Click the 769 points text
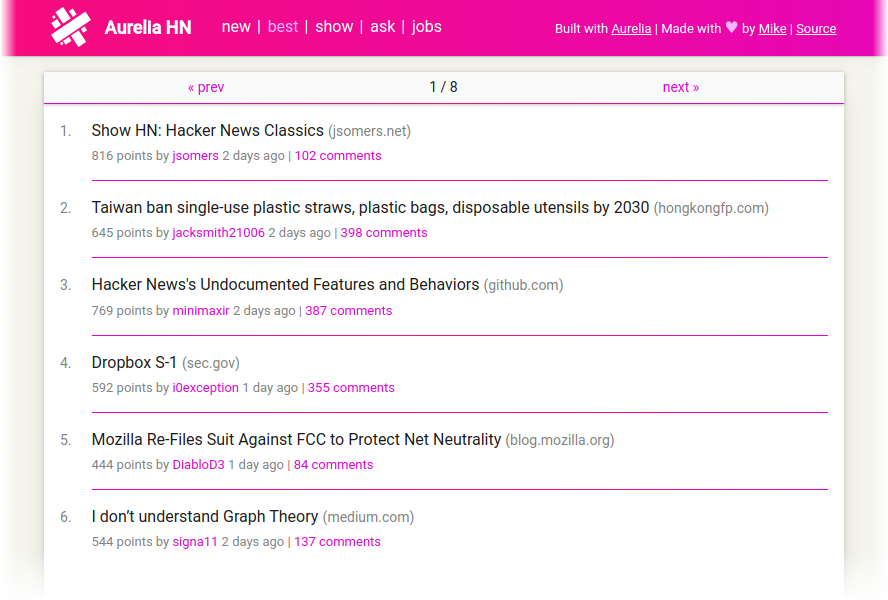This screenshot has width=888, height=600. click(122, 311)
